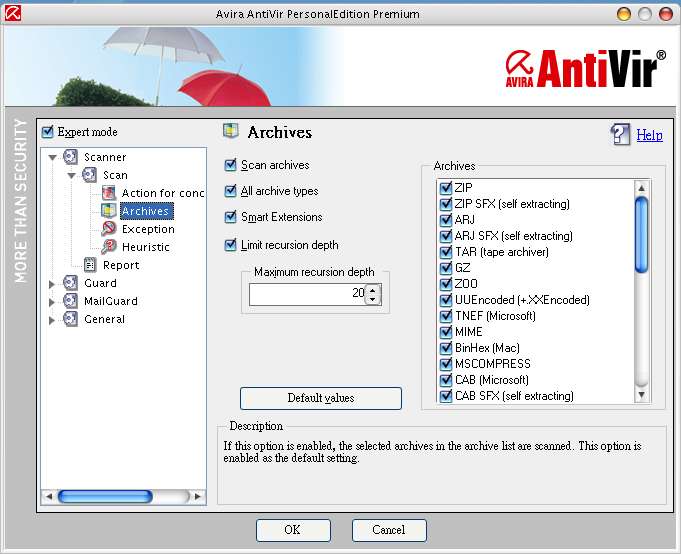Toggle the Expert mode checkbox
The height and width of the screenshot is (554, 681).
coord(48,132)
